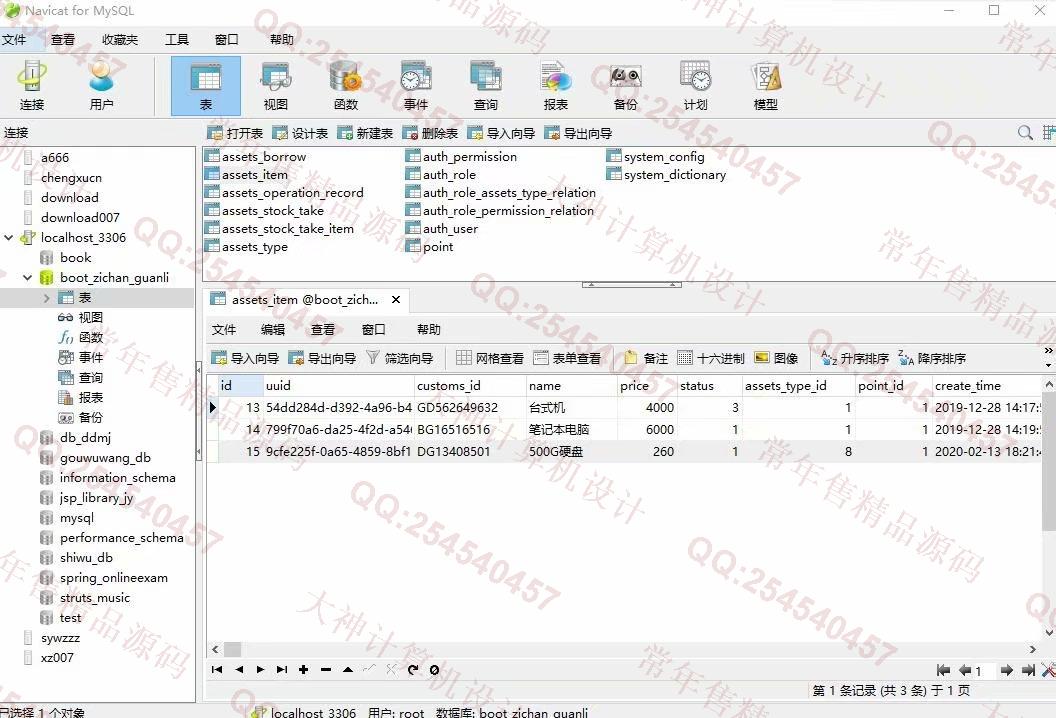Sort with 升序排序 (ascending) button
The height and width of the screenshot is (718, 1056).
tap(854, 358)
